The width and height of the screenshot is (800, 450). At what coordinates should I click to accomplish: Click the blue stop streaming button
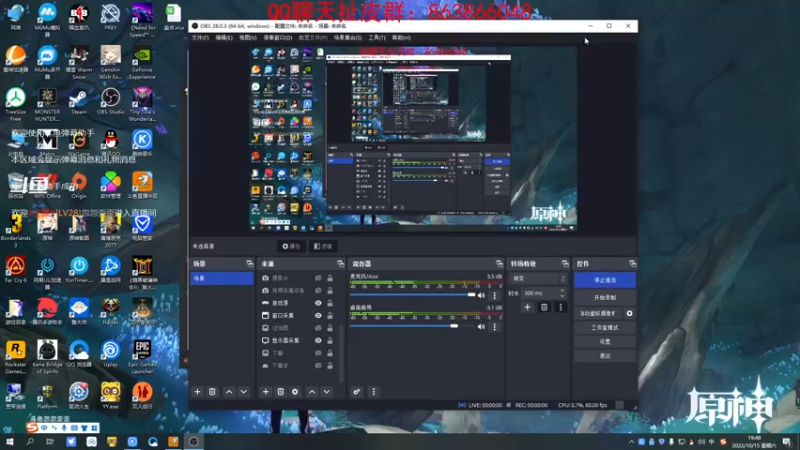(605, 280)
